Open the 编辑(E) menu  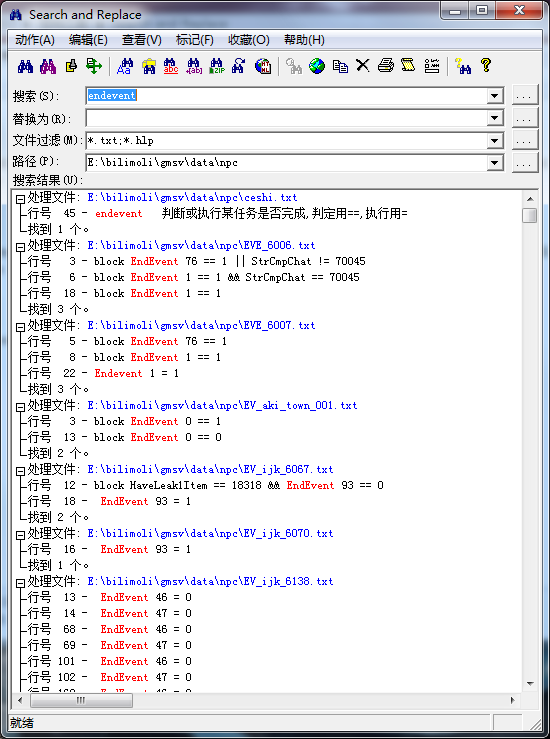(x=88, y=40)
